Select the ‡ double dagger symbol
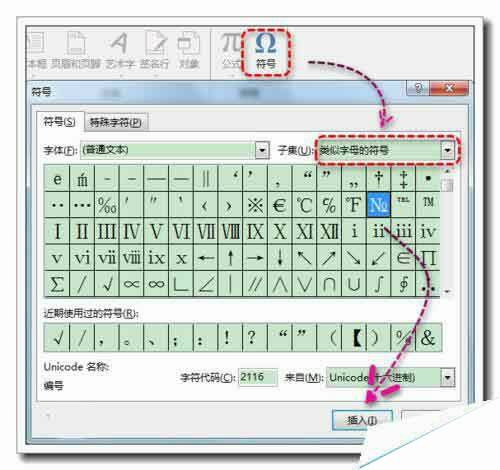 point(403,178)
